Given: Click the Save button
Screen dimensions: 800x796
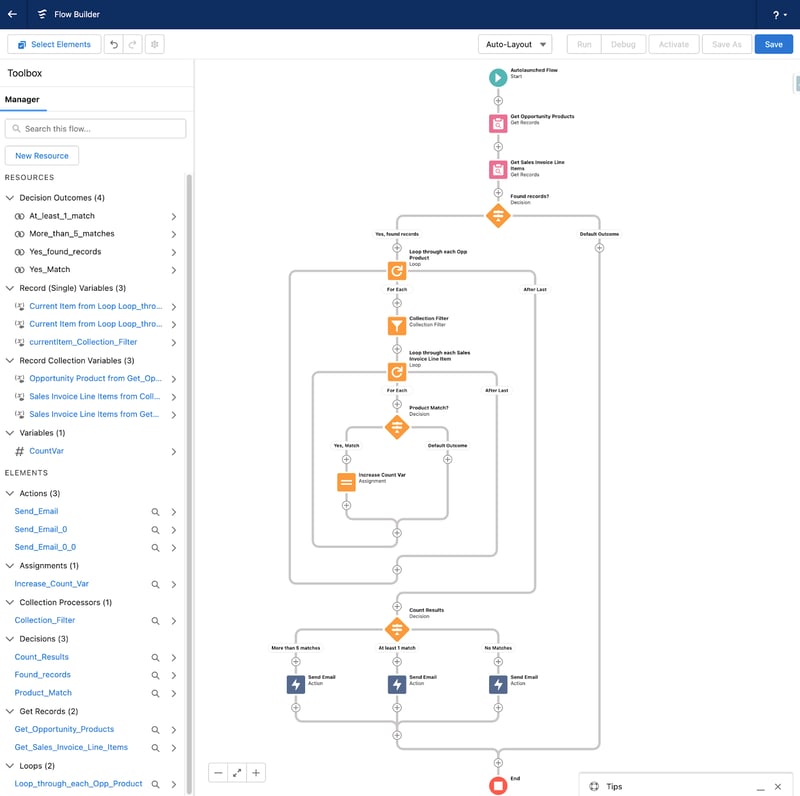Looking at the screenshot, I should tap(774, 44).
